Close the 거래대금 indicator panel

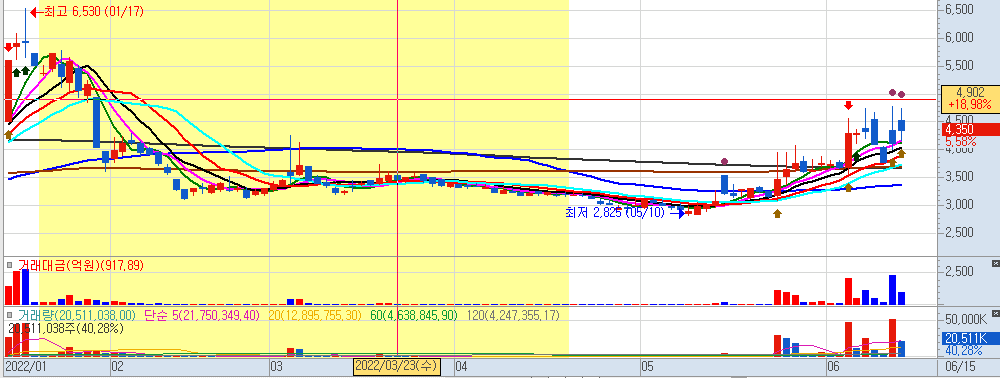[996, 263]
